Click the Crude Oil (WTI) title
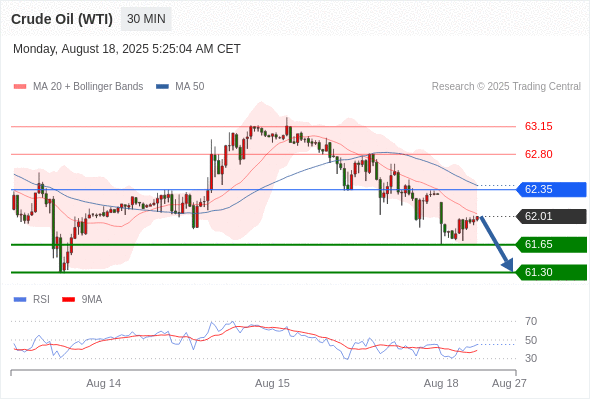This screenshot has height=400, width=590. pyautogui.click(x=62, y=19)
